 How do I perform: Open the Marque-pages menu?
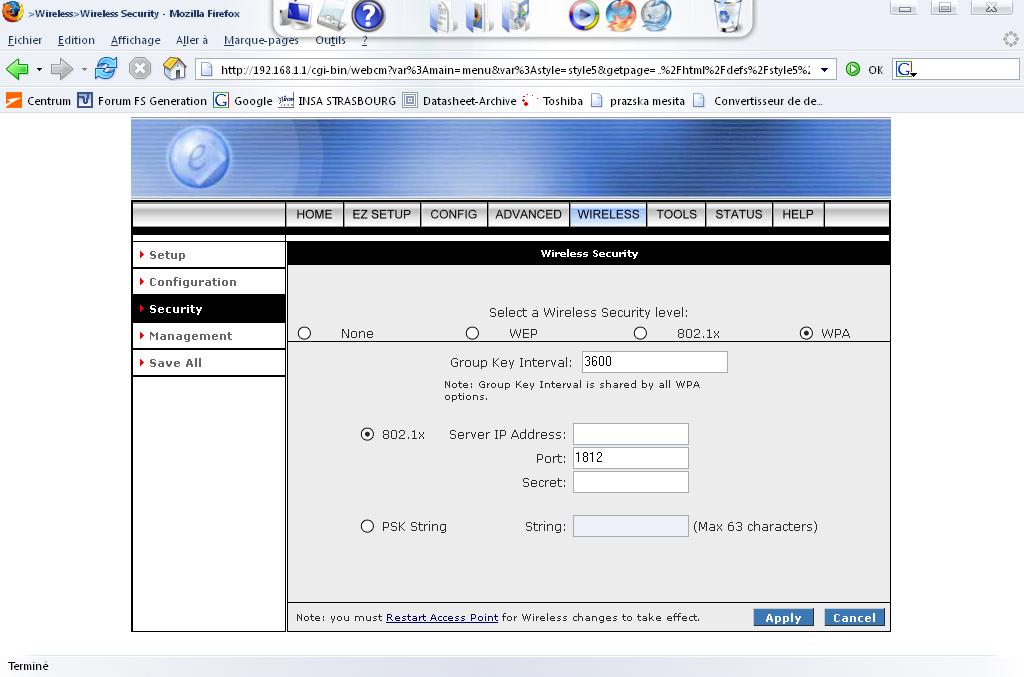[261, 40]
